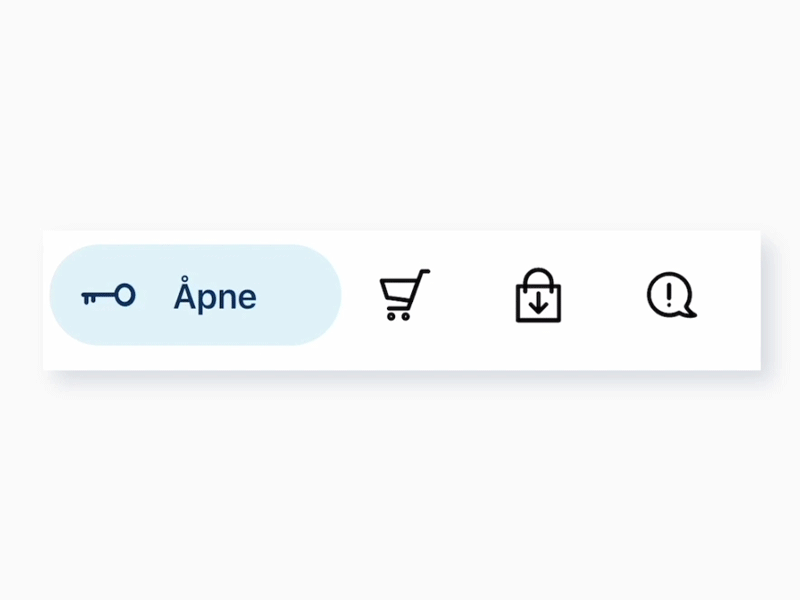The width and height of the screenshot is (800, 600).
Task: Show notifications via the alert bubble
Action: [x=670, y=296]
